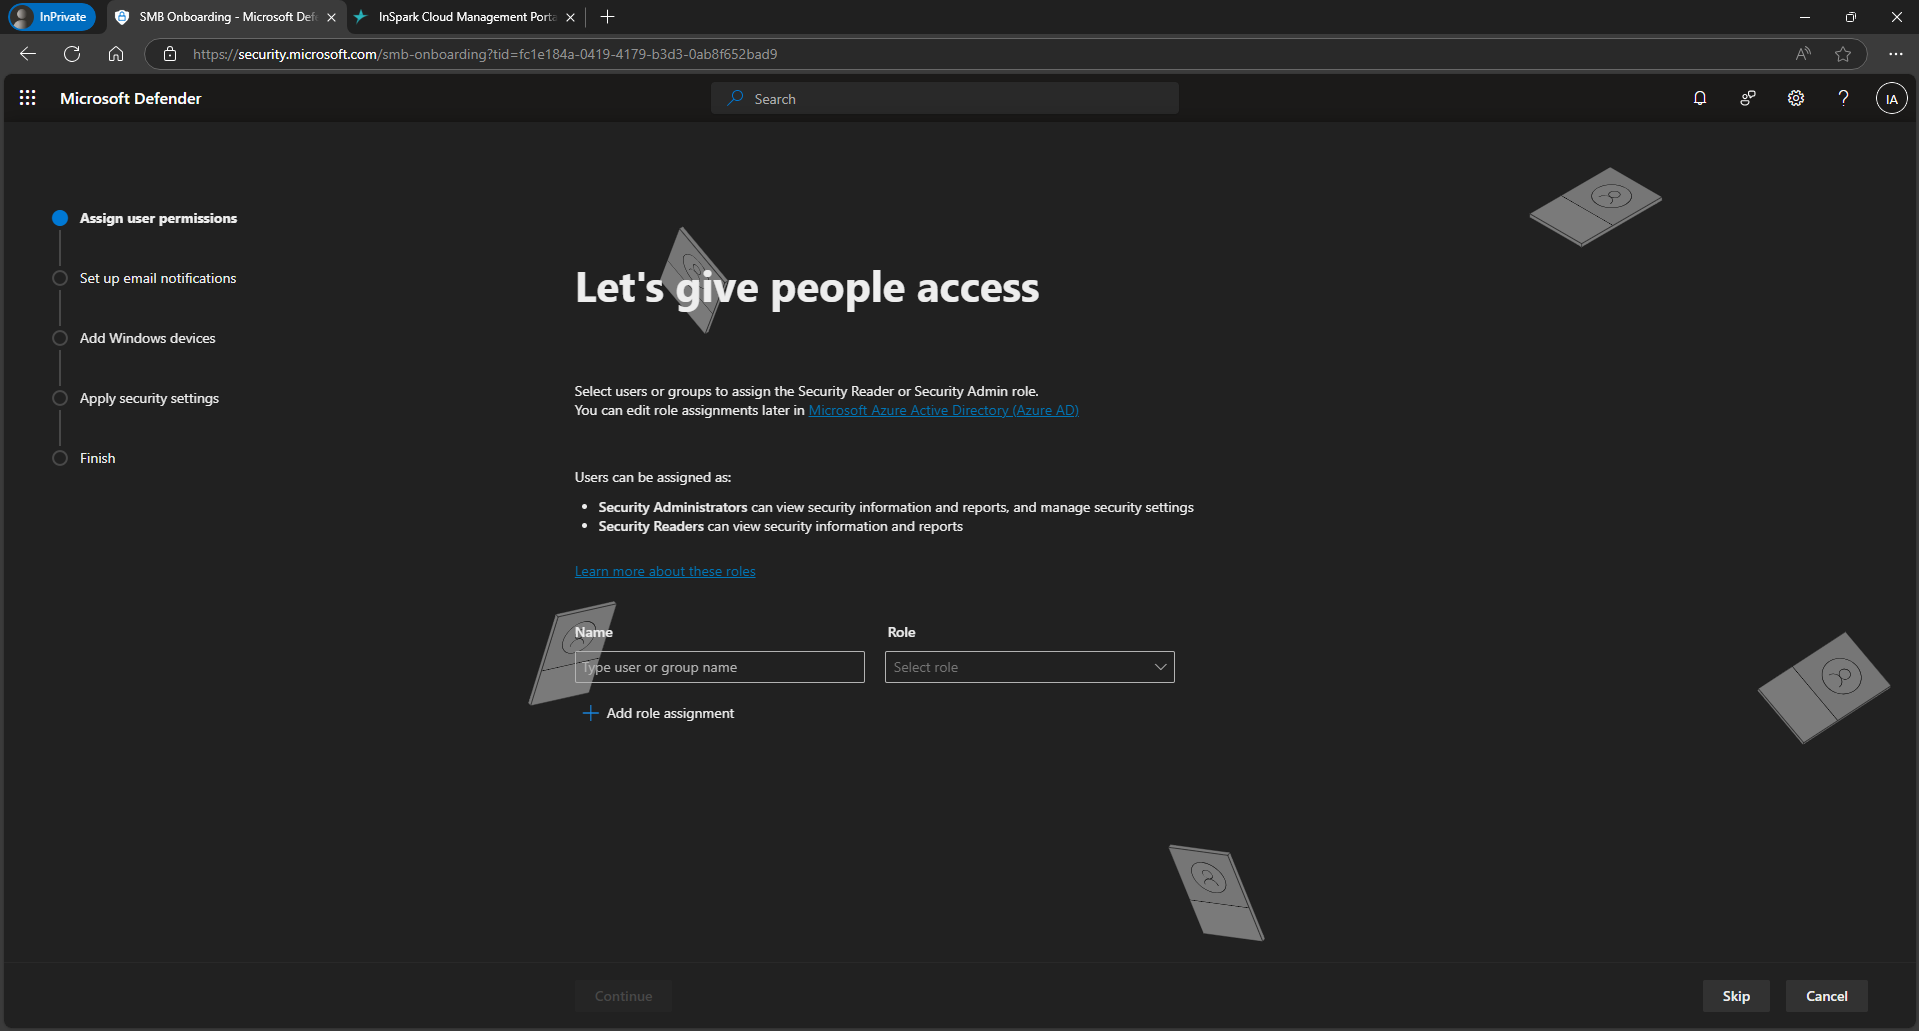Open the notifications bell icon
Viewport: 1919px width, 1031px height.
click(1700, 98)
